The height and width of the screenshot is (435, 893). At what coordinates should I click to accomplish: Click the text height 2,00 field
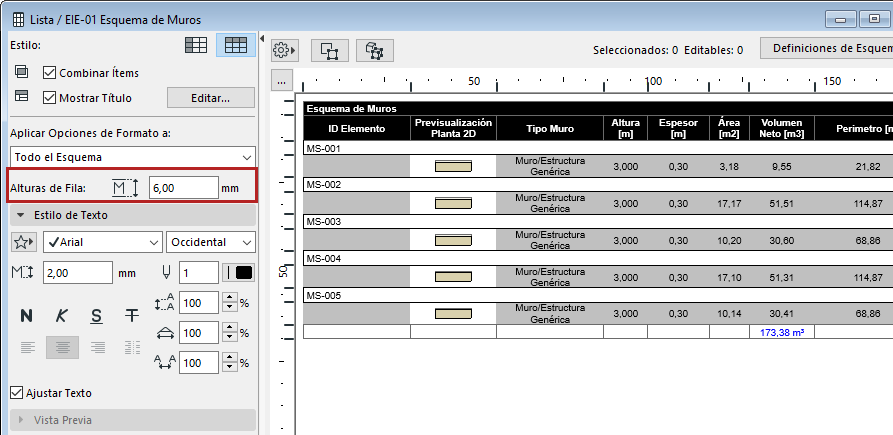click(x=78, y=273)
